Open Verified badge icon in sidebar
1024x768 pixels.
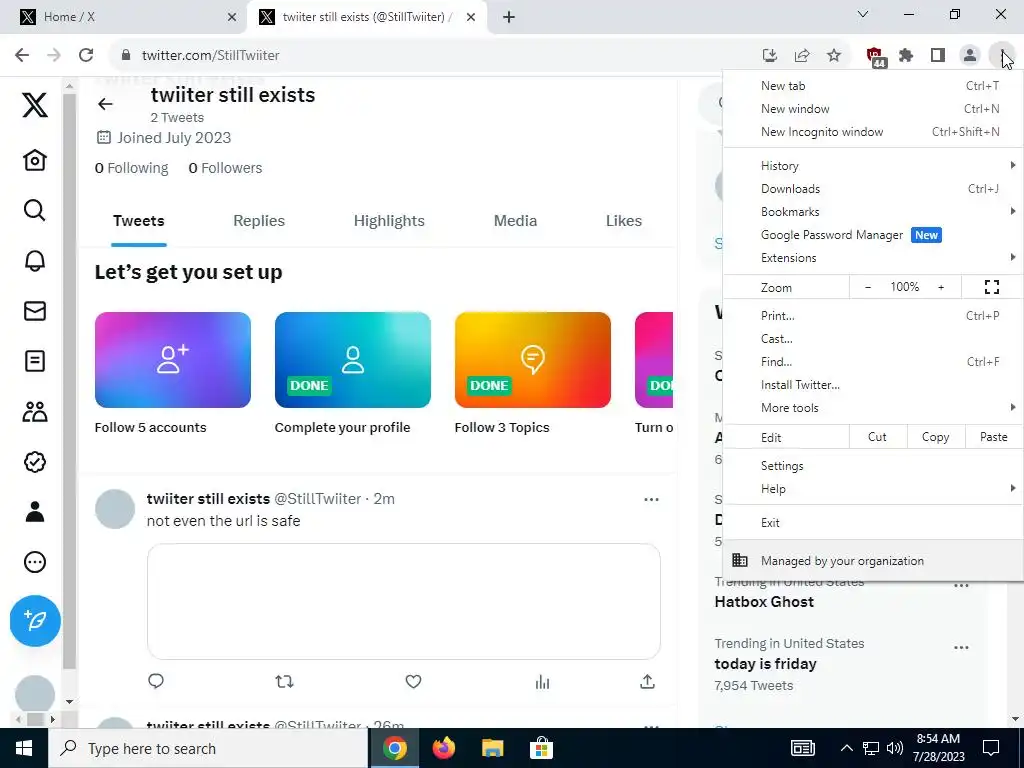click(x=35, y=462)
